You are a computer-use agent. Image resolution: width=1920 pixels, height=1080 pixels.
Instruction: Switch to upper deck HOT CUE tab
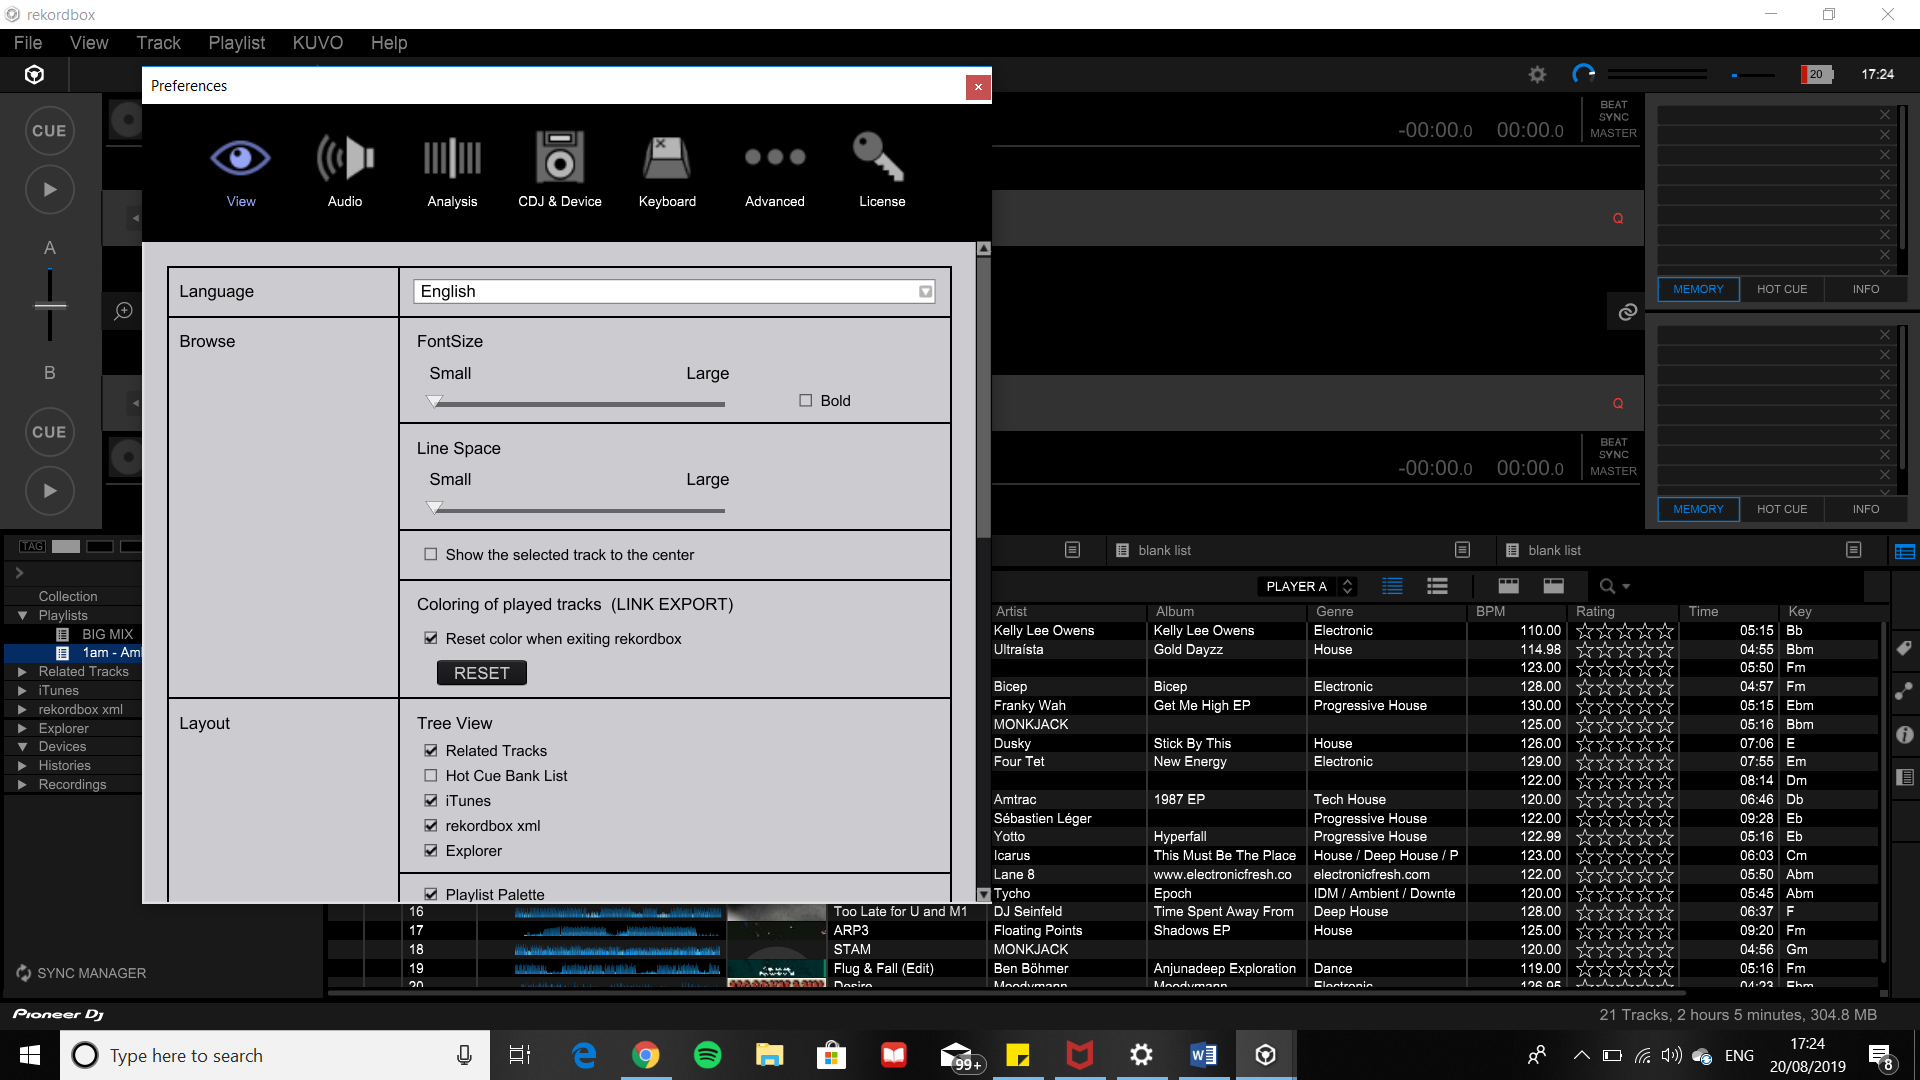1782,289
